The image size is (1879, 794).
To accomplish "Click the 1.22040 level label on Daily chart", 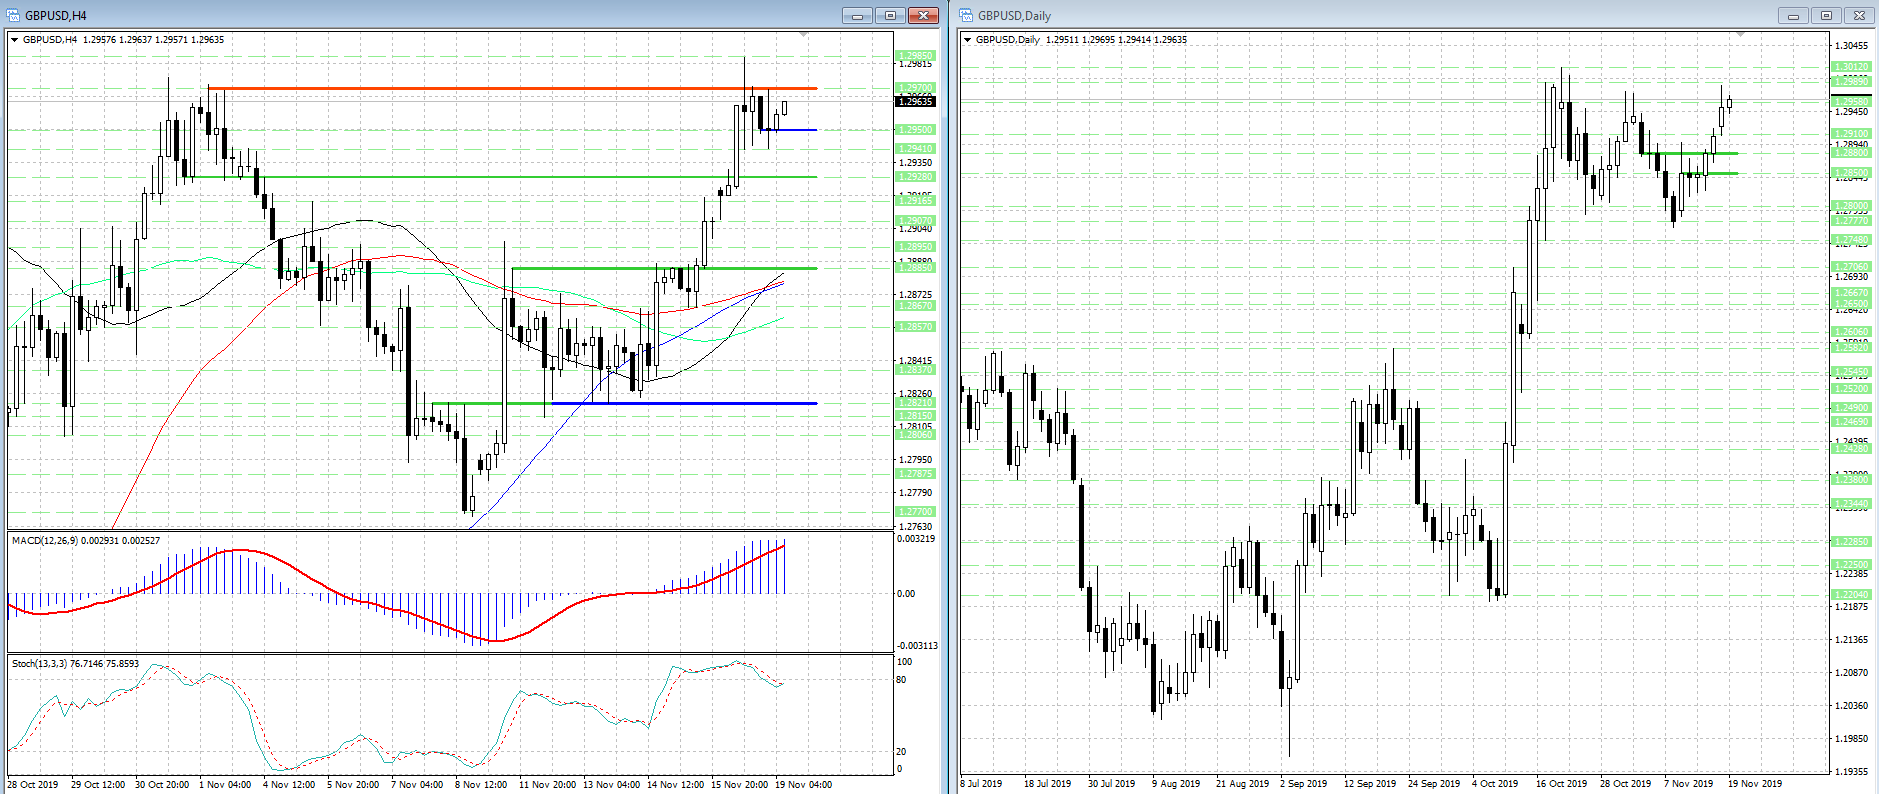I will coord(1850,595).
